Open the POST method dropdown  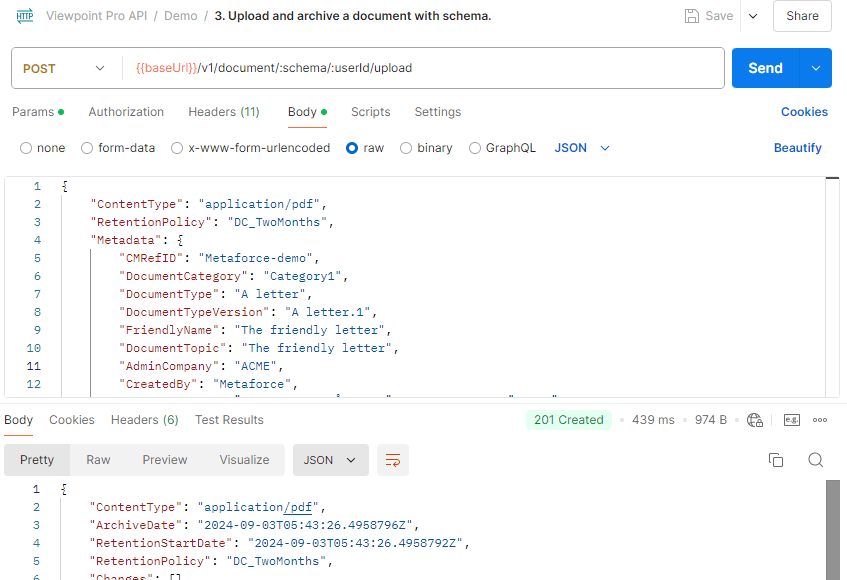64,69
